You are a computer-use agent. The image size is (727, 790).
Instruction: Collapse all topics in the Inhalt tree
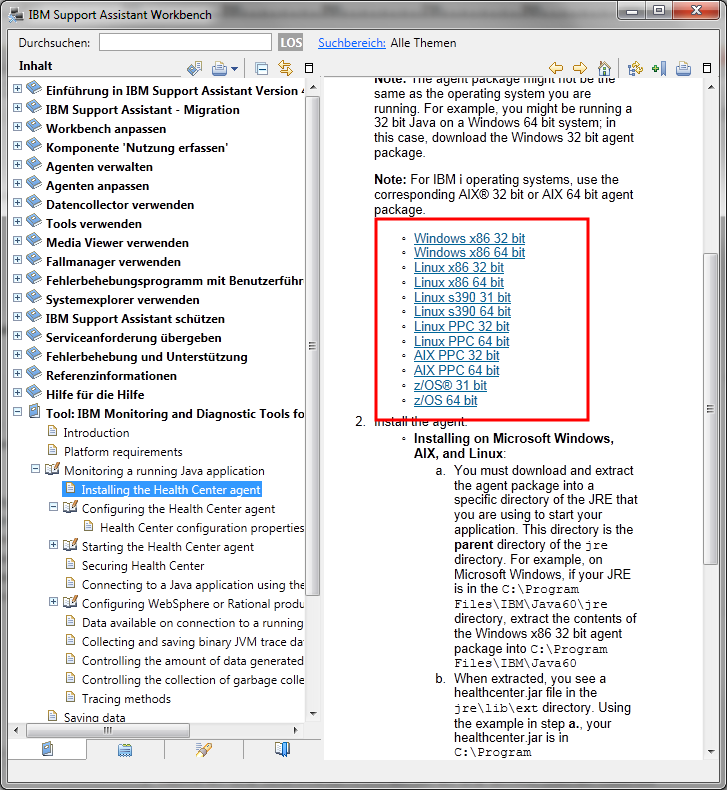pos(262,68)
